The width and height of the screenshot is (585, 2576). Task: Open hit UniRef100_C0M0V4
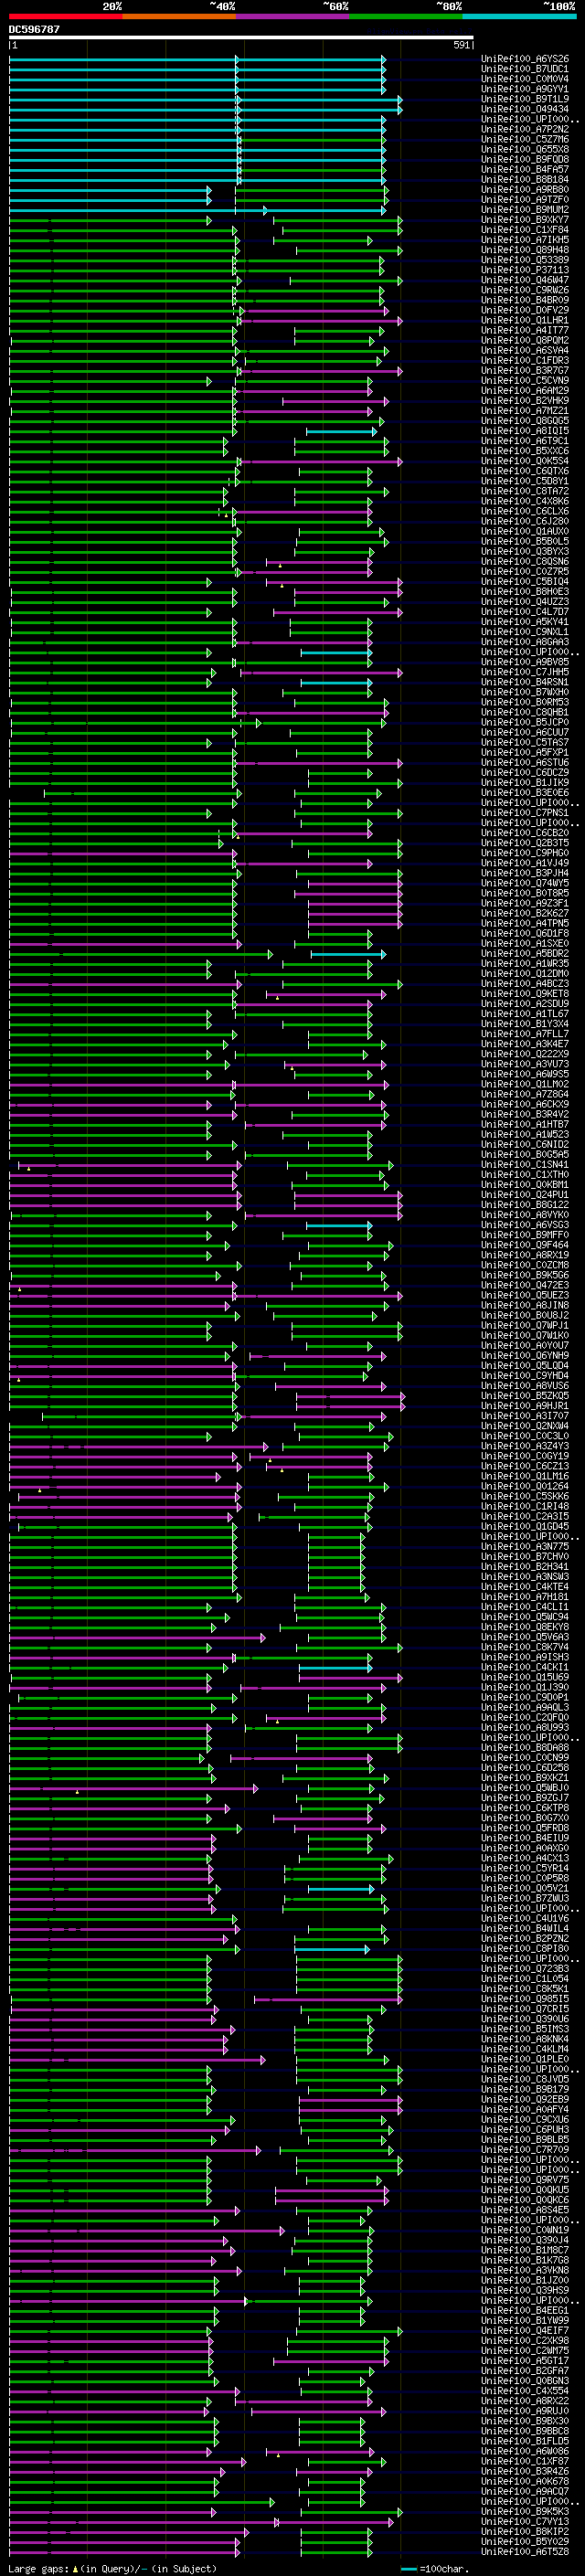(525, 79)
